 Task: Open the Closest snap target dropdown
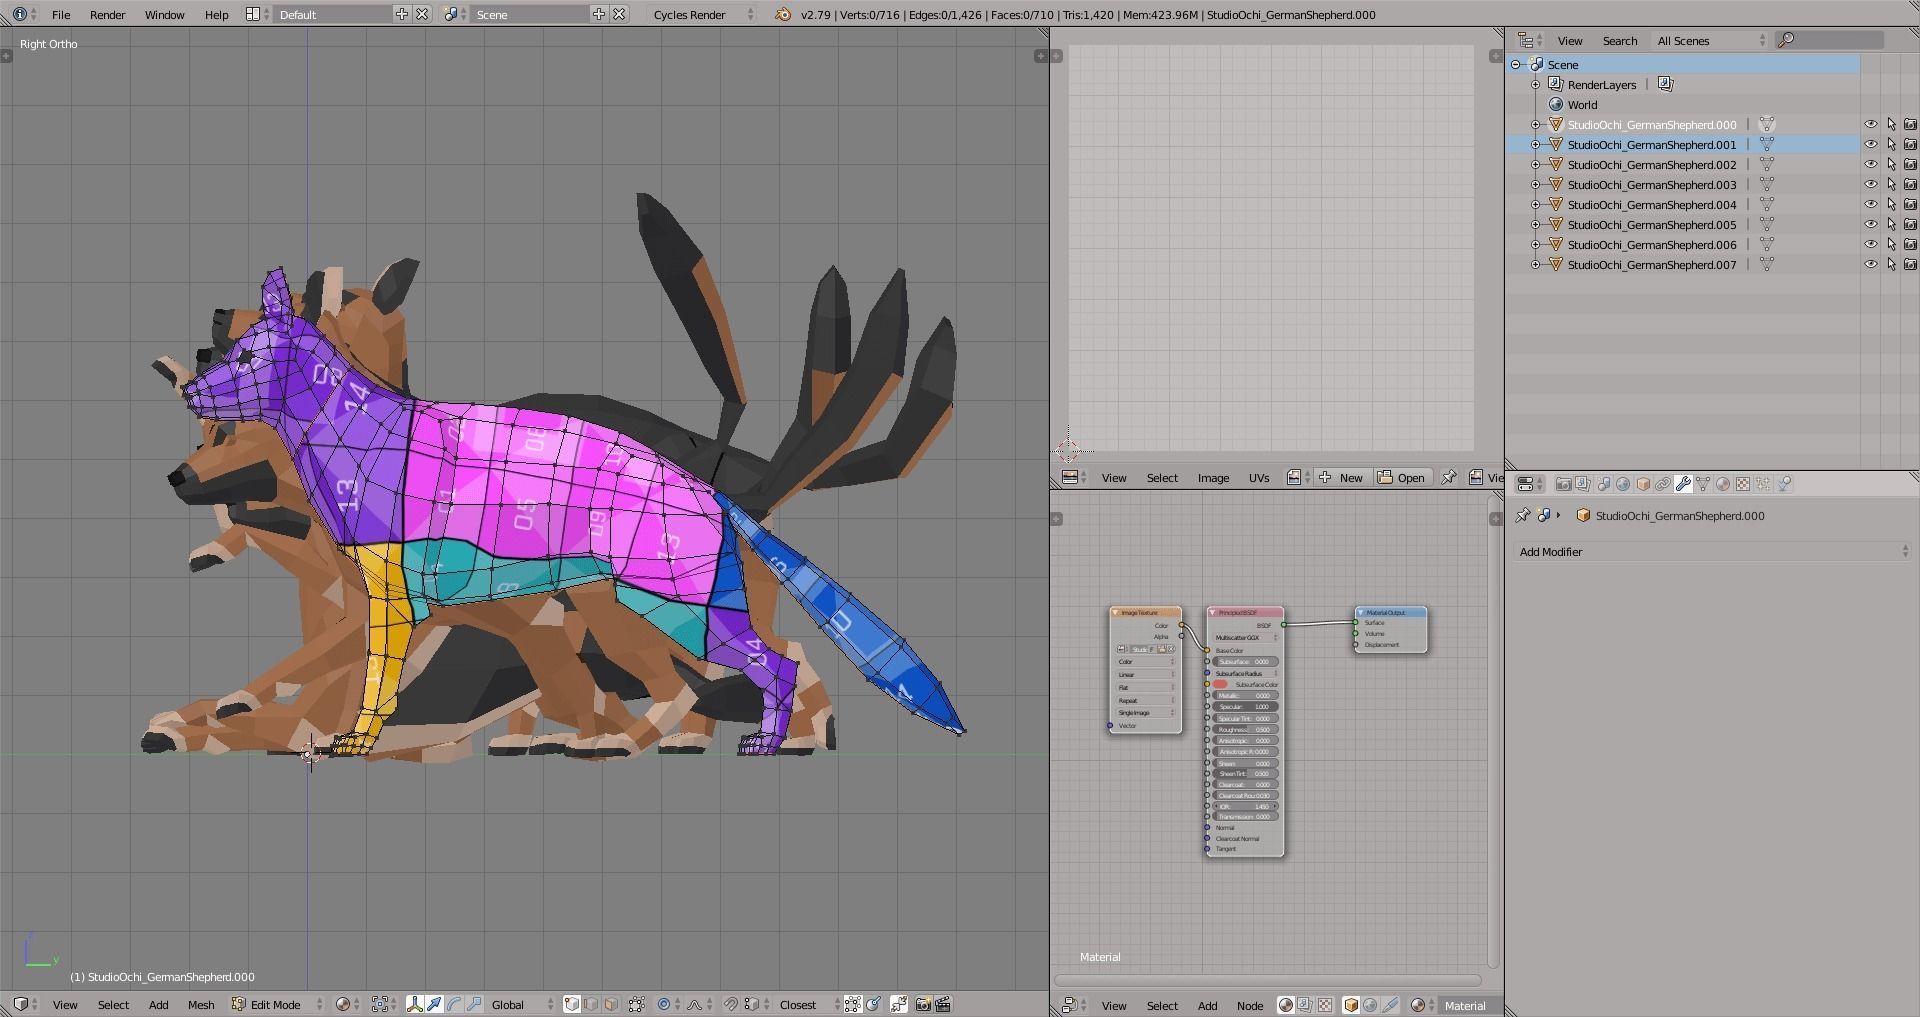[x=806, y=1005]
